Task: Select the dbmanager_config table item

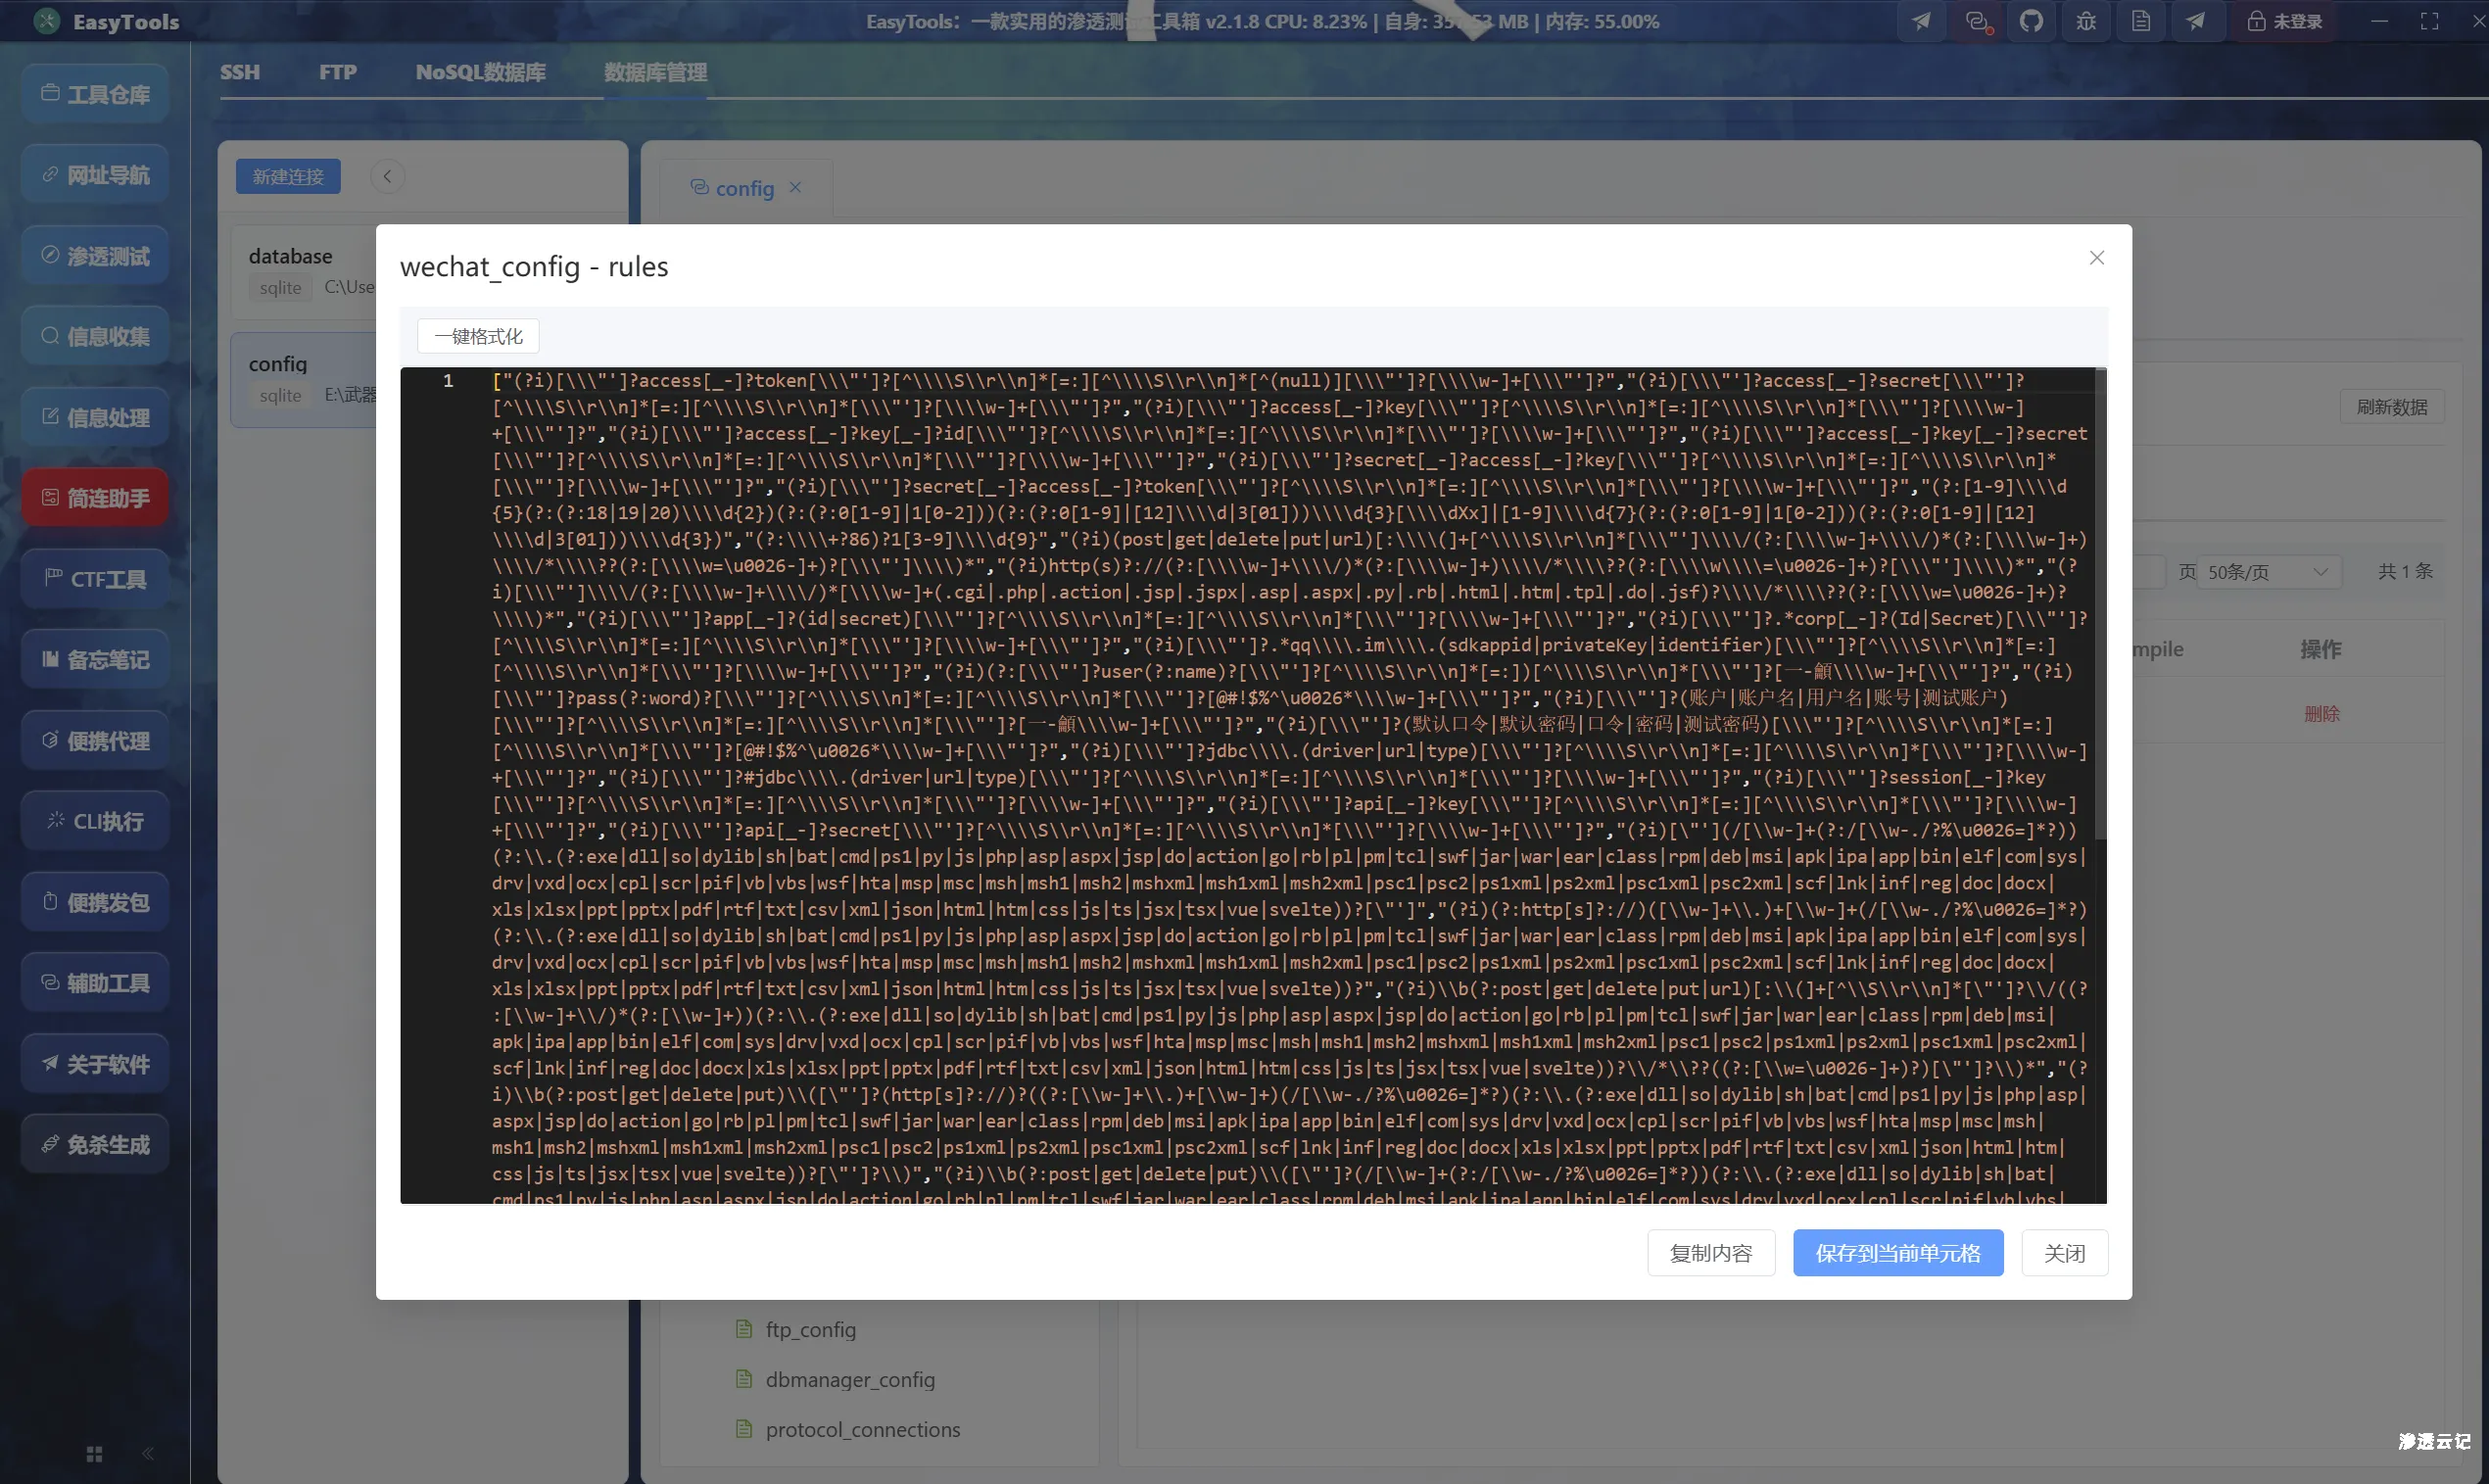Action: (x=849, y=1379)
